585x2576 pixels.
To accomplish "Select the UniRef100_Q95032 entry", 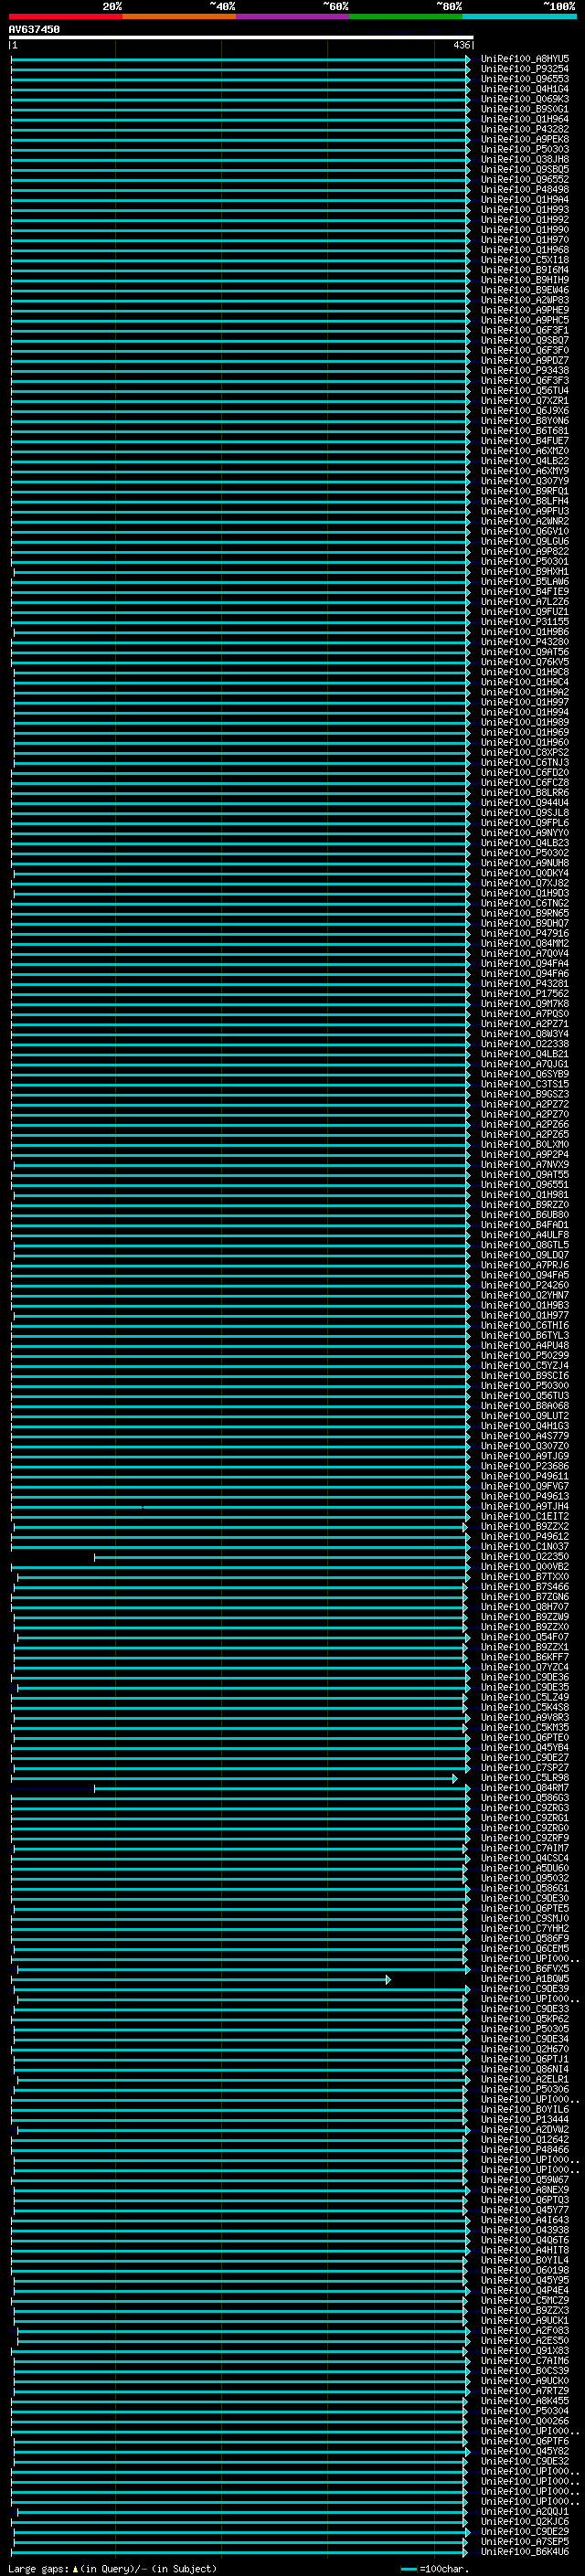I will tap(525, 1878).
